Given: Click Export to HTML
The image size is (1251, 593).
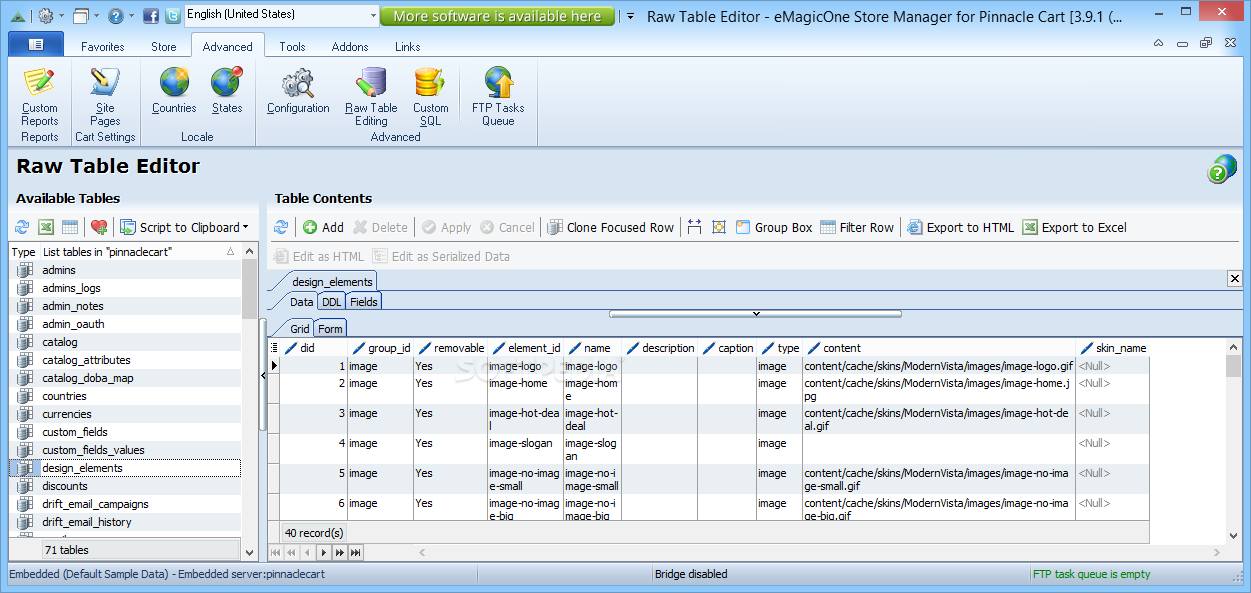Looking at the screenshot, I should [961, 227].
